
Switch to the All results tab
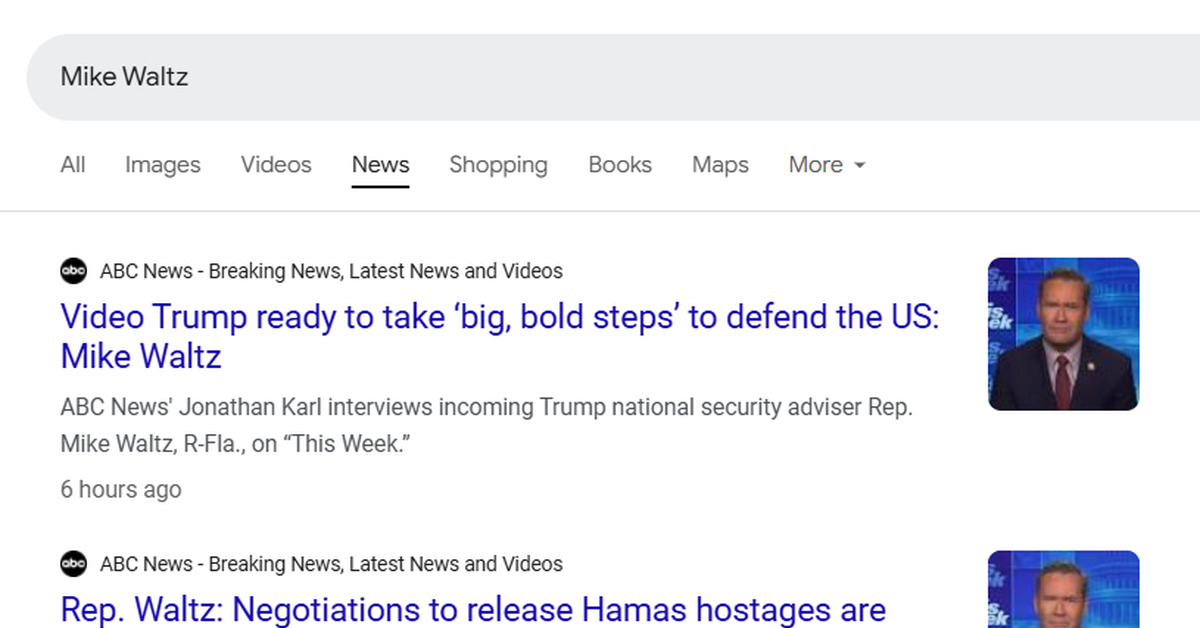pyautogui.click(x=73, y=165)
